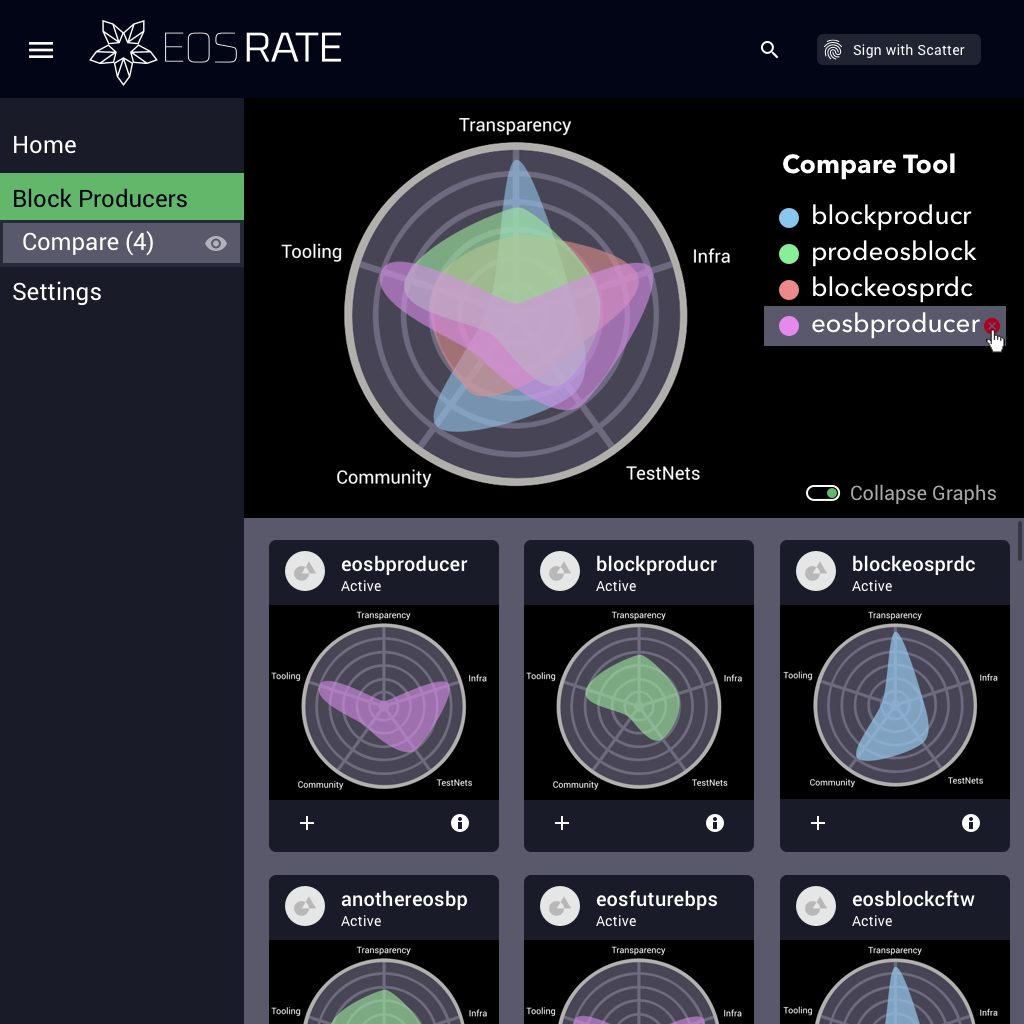Click TestNets label on main chart
Screen dimensions: 1024x1024
click(x=663, y=473)
